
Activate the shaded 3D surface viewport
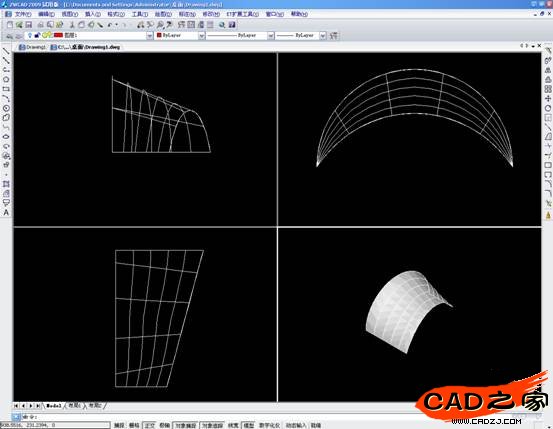tap(409, 314)
